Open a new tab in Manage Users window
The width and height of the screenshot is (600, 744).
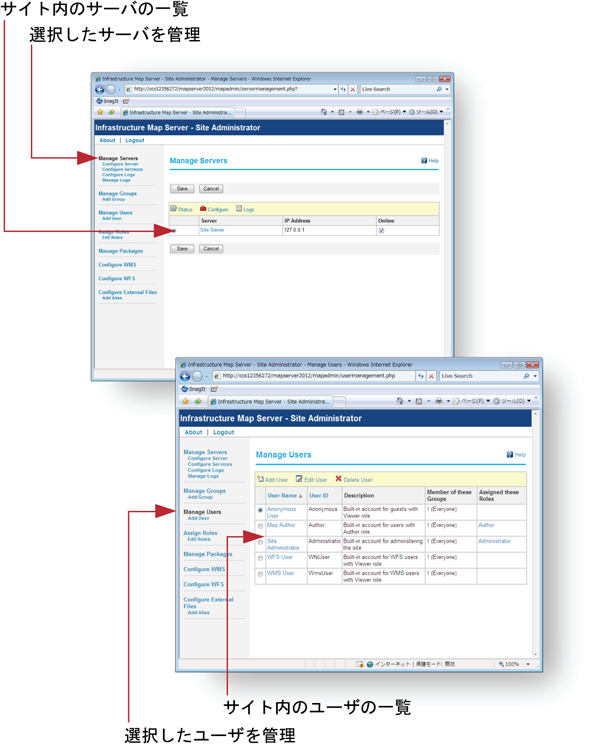point(339,402)
